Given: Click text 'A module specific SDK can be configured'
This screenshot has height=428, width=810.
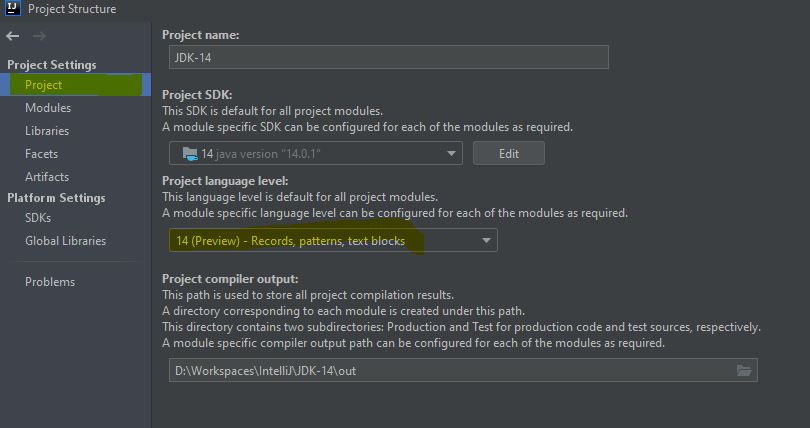Looking at the screenshot, I should coord(368,126).
